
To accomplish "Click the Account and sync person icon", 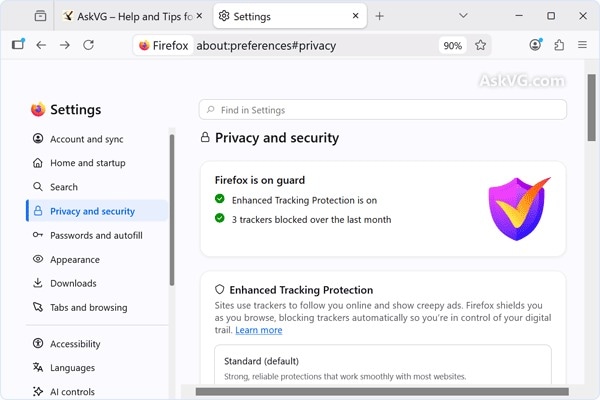I will (38, 139).
